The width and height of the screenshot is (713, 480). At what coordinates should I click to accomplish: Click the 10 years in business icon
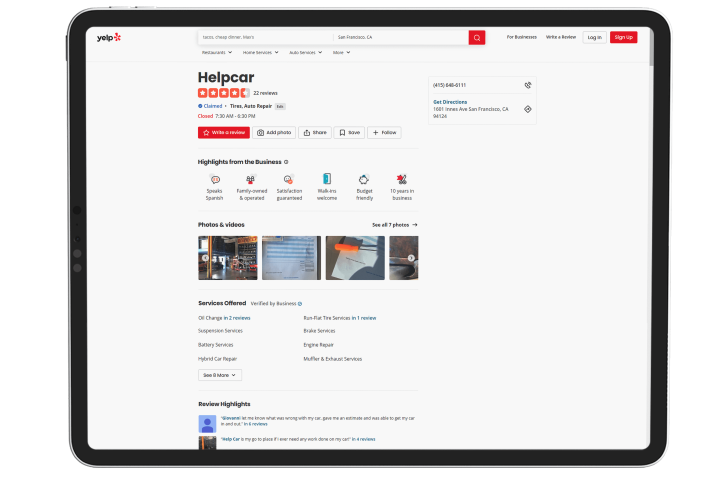(x=402, y=179)
